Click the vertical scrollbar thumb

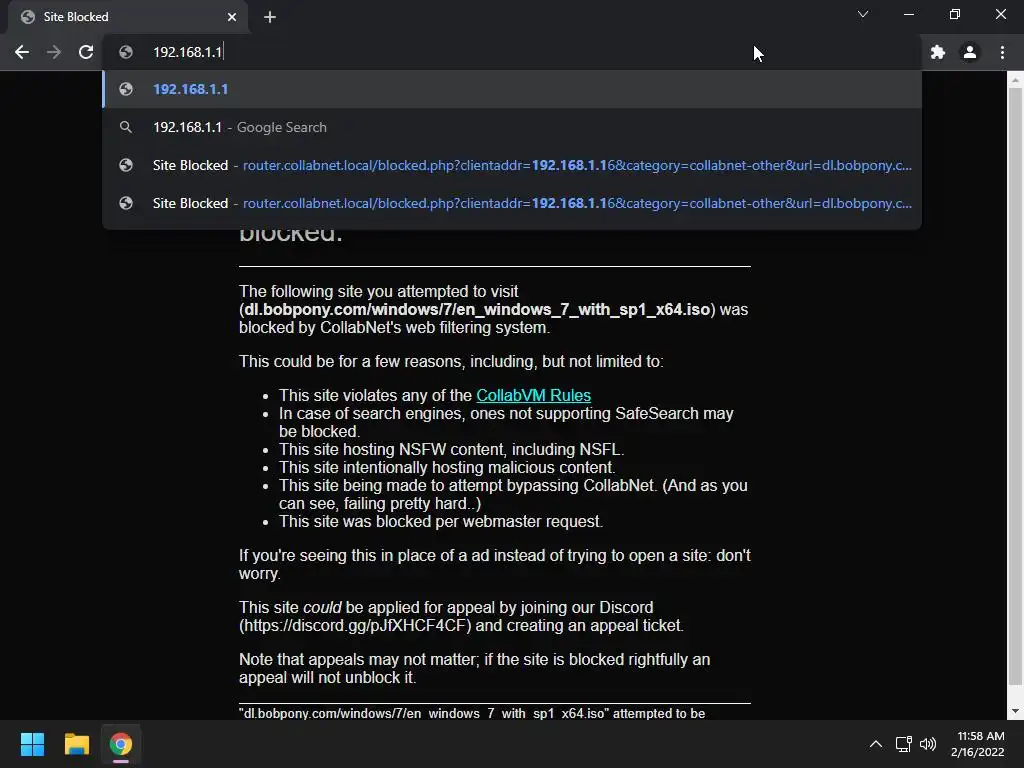pos(1015,387)
